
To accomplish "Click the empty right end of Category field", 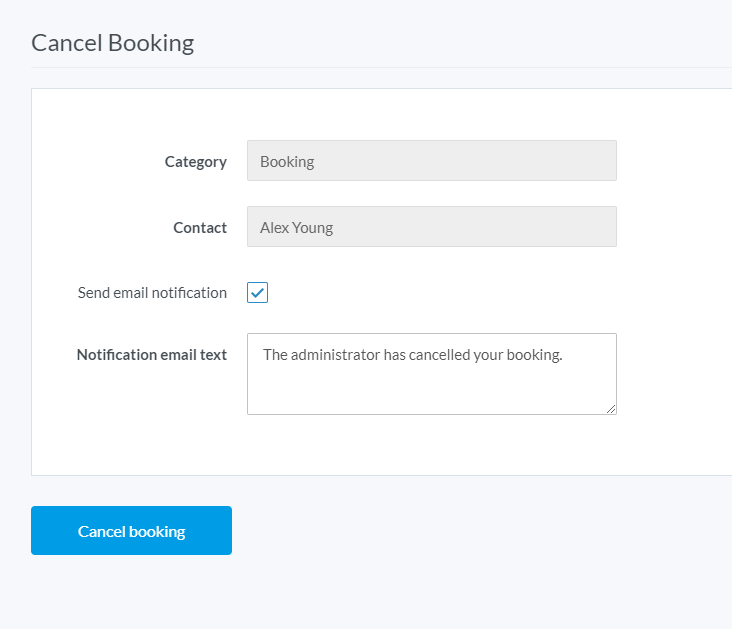I will coord(560,161).
